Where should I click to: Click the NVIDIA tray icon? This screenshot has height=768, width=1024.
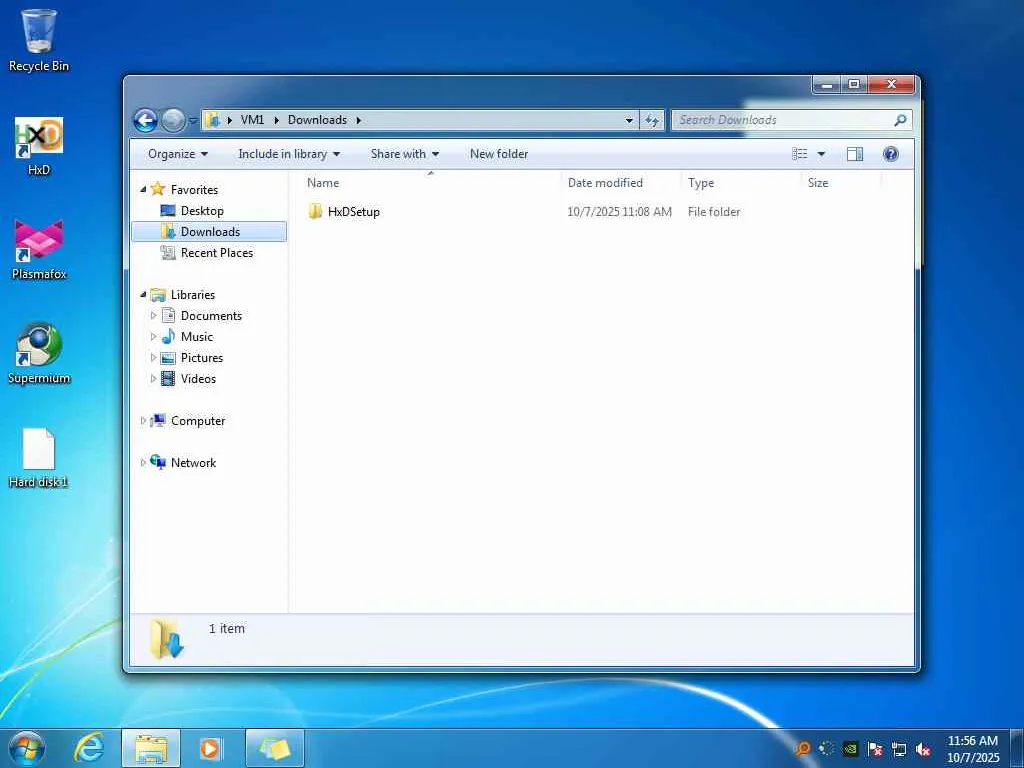pos(850,749)
